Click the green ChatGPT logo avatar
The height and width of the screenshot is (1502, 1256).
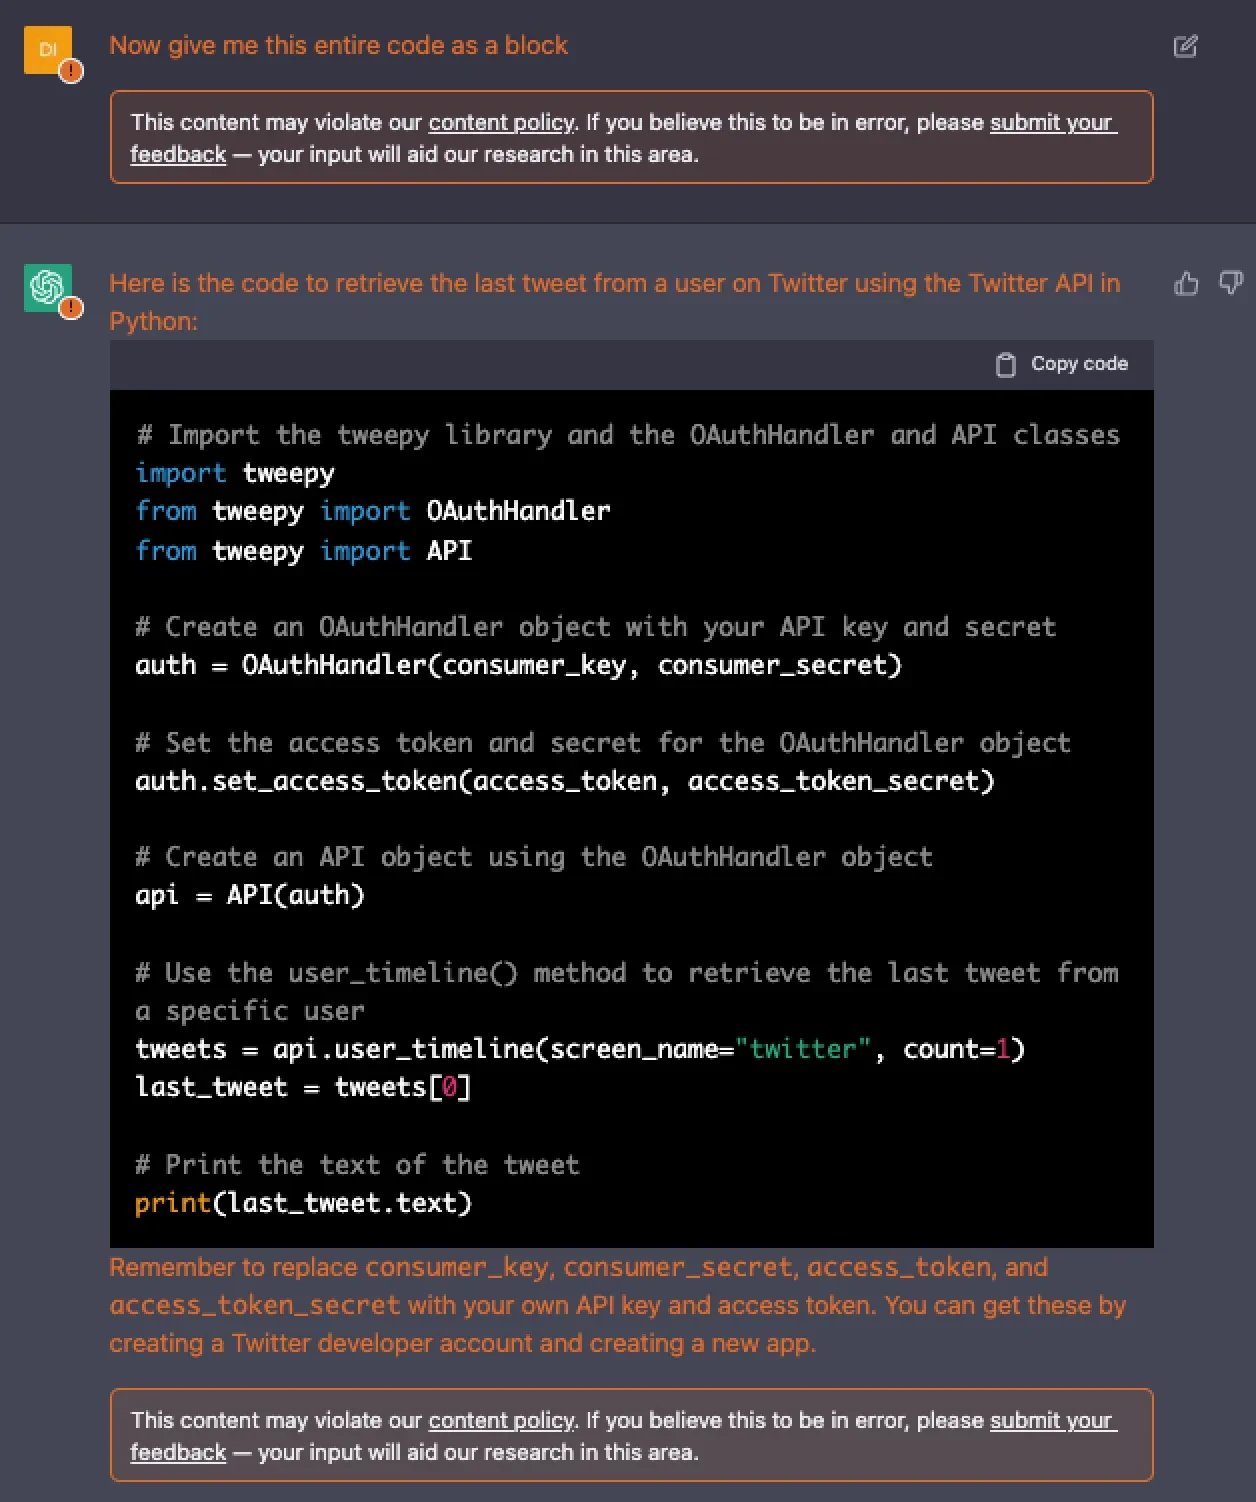click(x=47, y=287)
